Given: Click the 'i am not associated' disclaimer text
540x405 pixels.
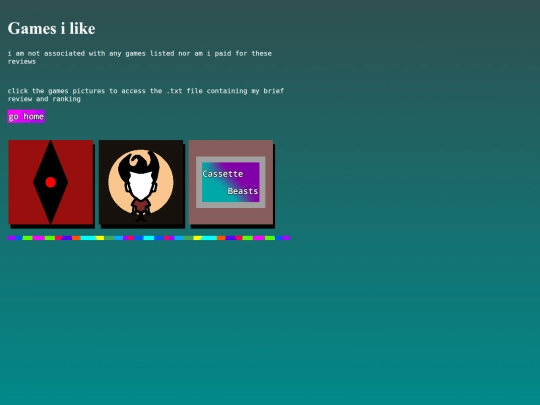Looking at the screenshot, I should [x=139, y=57].
